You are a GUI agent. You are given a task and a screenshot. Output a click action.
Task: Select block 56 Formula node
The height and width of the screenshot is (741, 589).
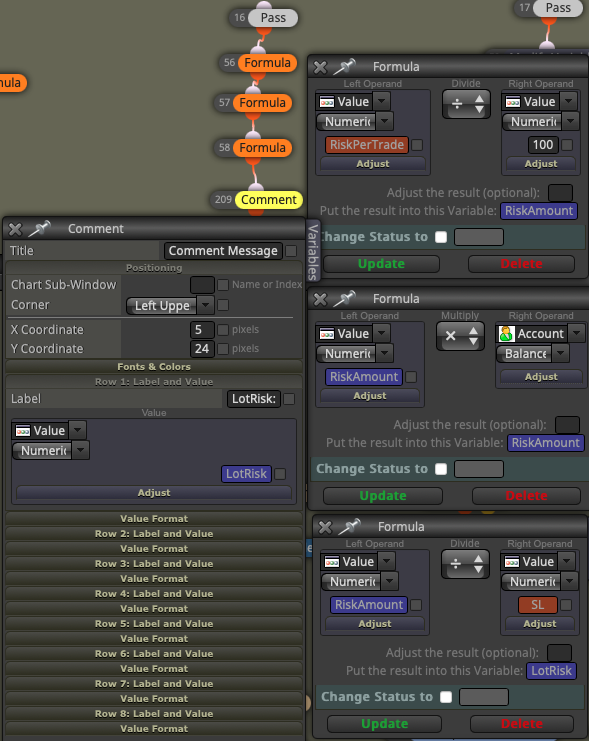pyautogui.click(x=267, y=63)
